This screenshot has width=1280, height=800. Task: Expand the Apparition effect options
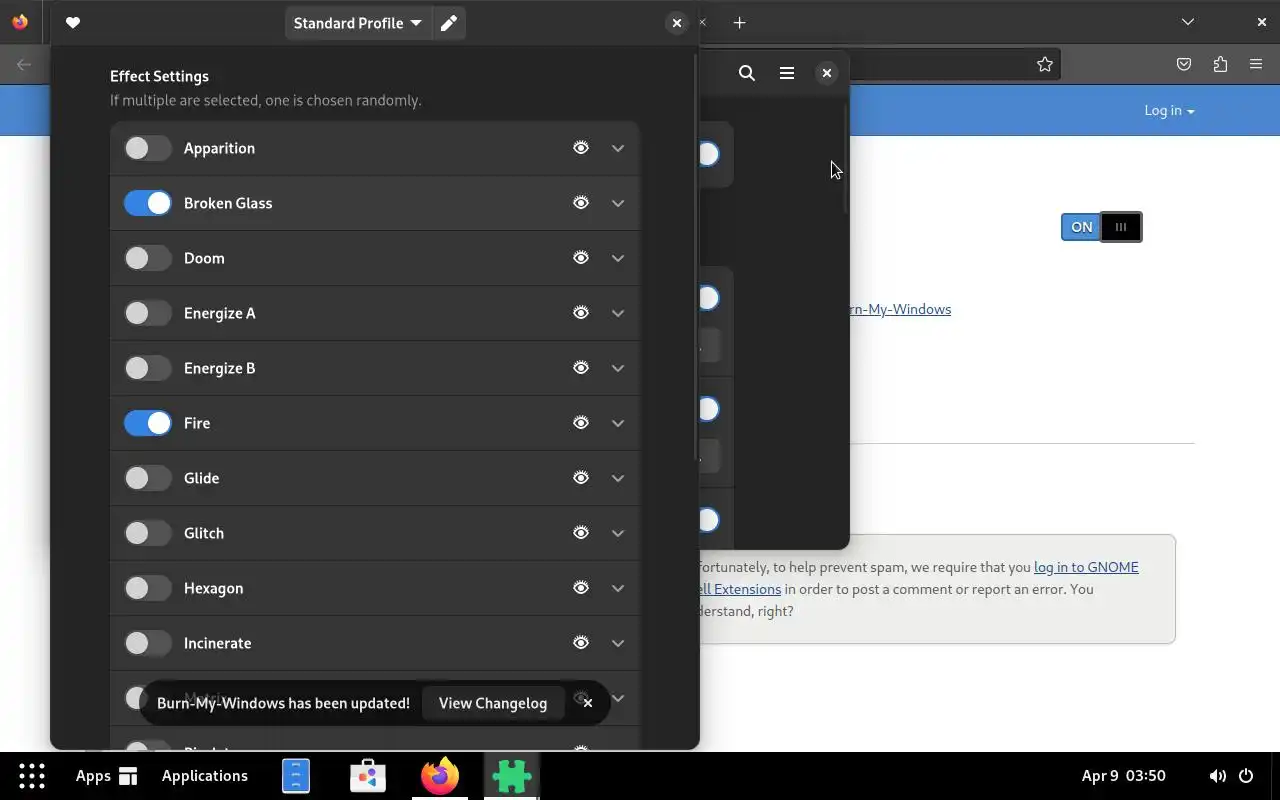pos(618,148)
